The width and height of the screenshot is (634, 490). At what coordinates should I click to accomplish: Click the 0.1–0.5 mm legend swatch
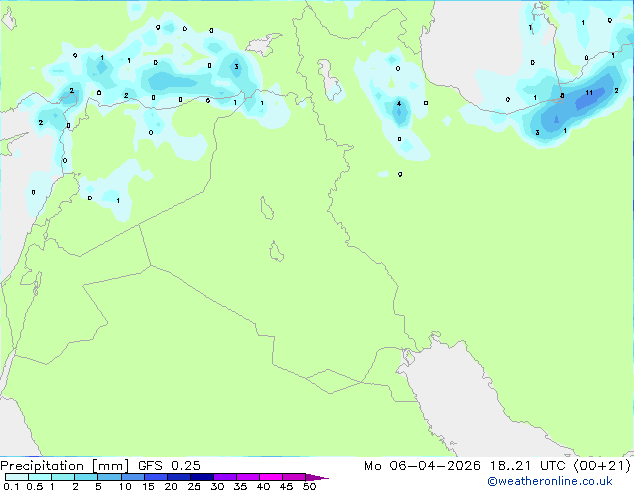click(17, 477)
